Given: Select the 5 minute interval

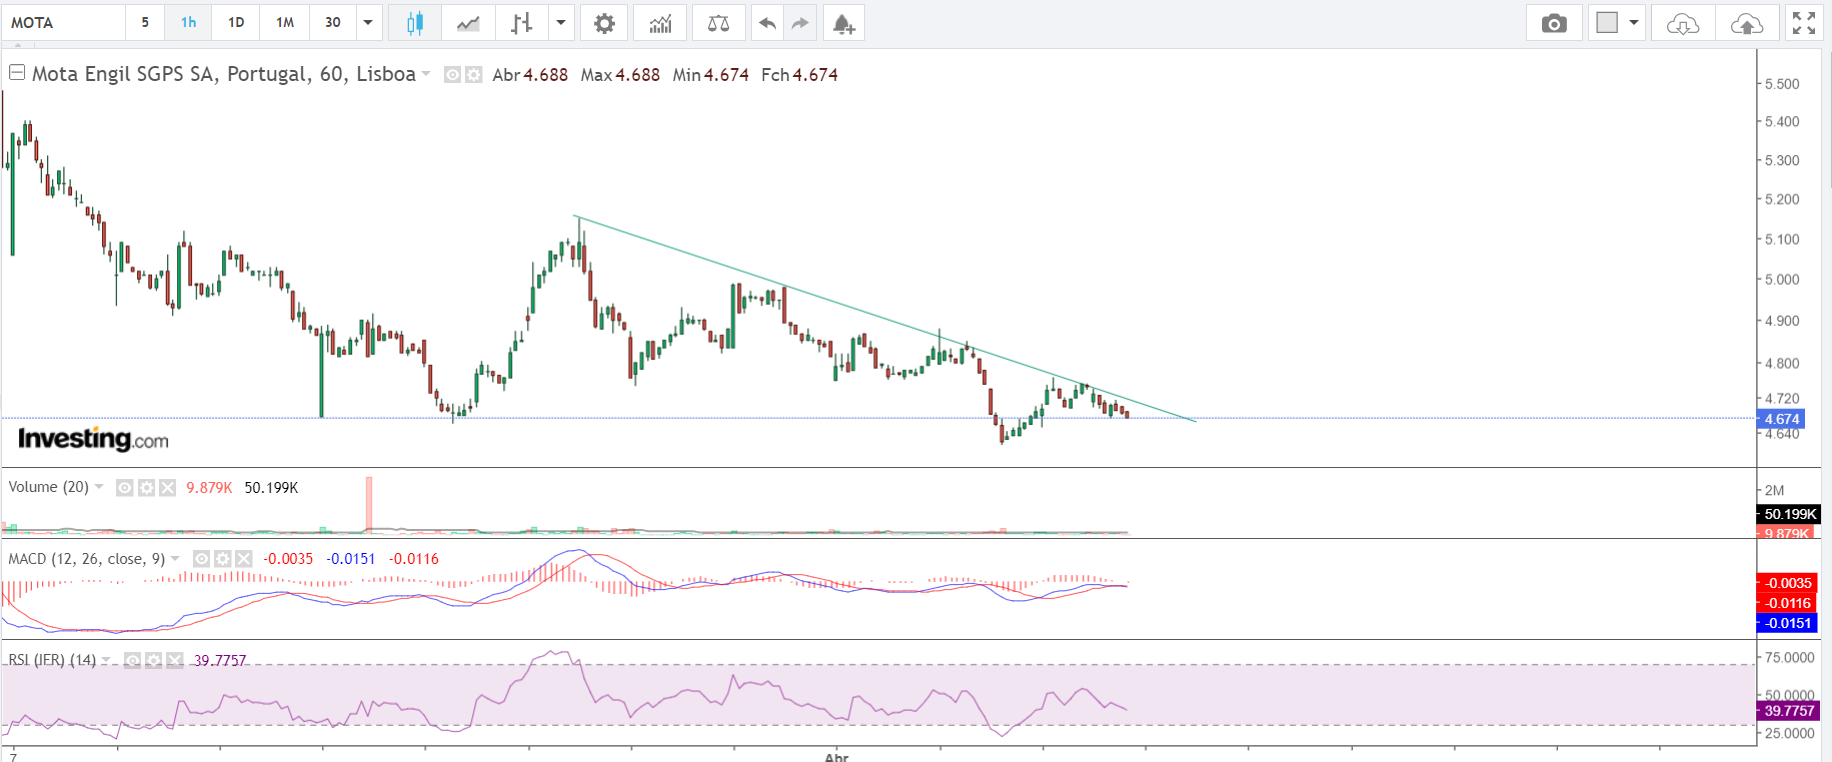Looking at the screenshot, I should click(145, 23).
